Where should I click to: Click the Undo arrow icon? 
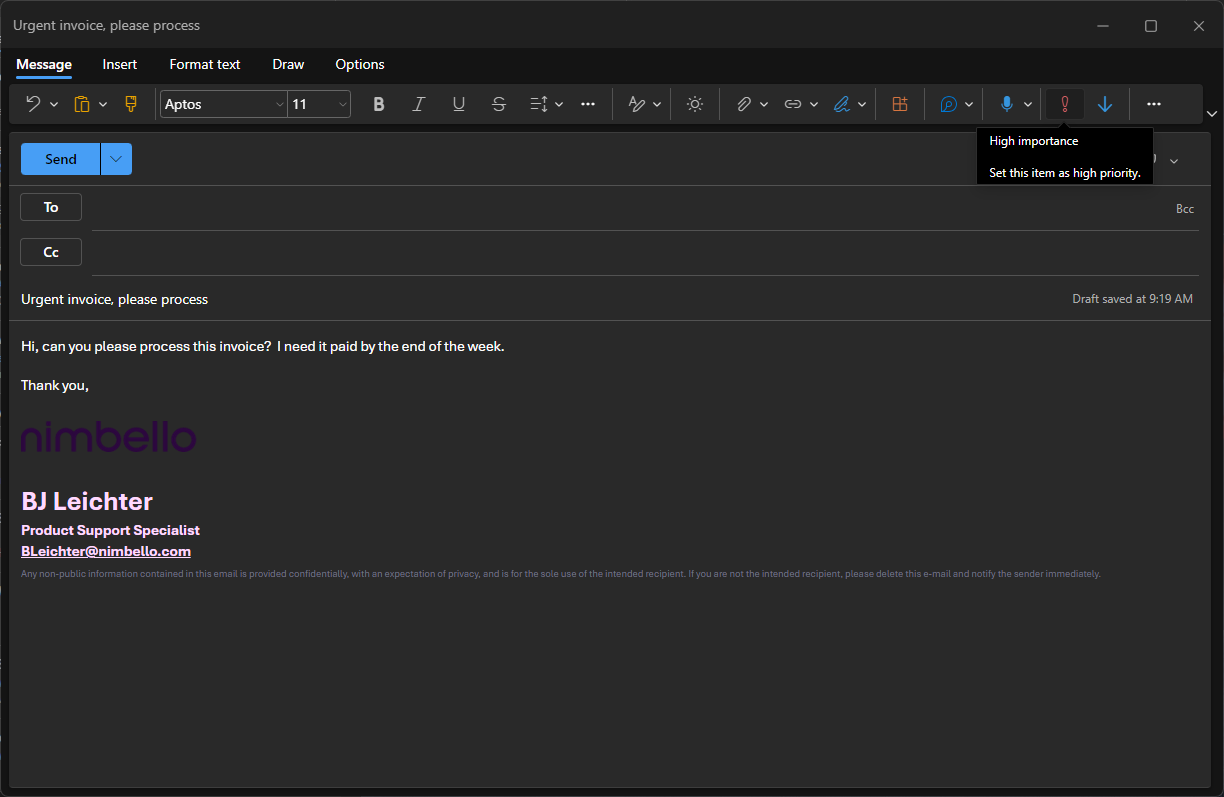[32, 104]
